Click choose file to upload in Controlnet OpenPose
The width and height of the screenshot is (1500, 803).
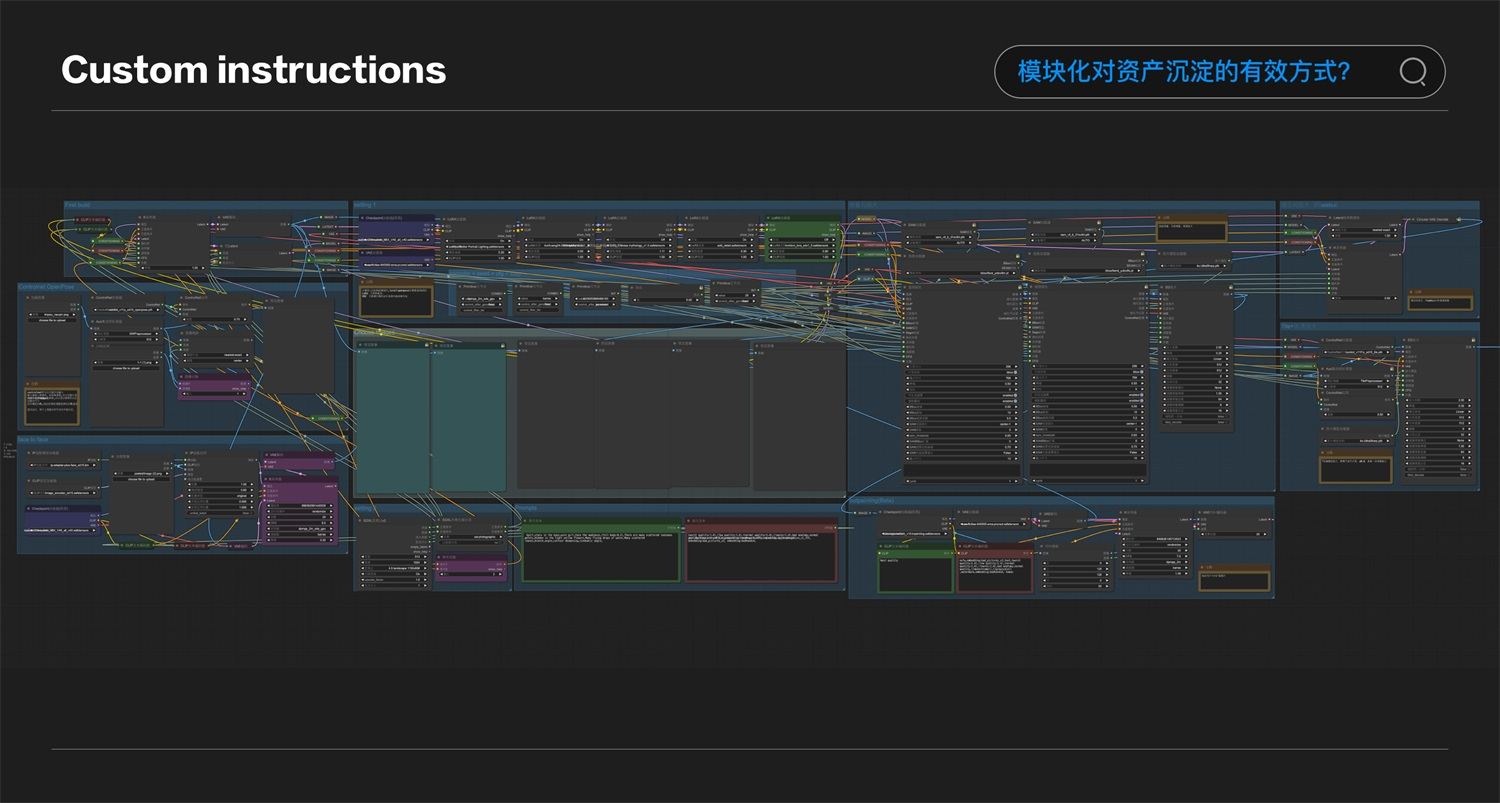[x=52, y=320]
